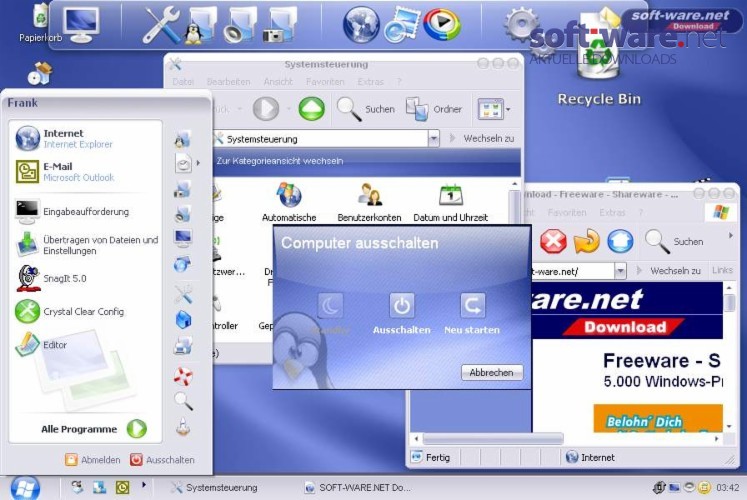Open the camera folder dock icon
Viewport: 747px width, 500px height.
[280, 26]
